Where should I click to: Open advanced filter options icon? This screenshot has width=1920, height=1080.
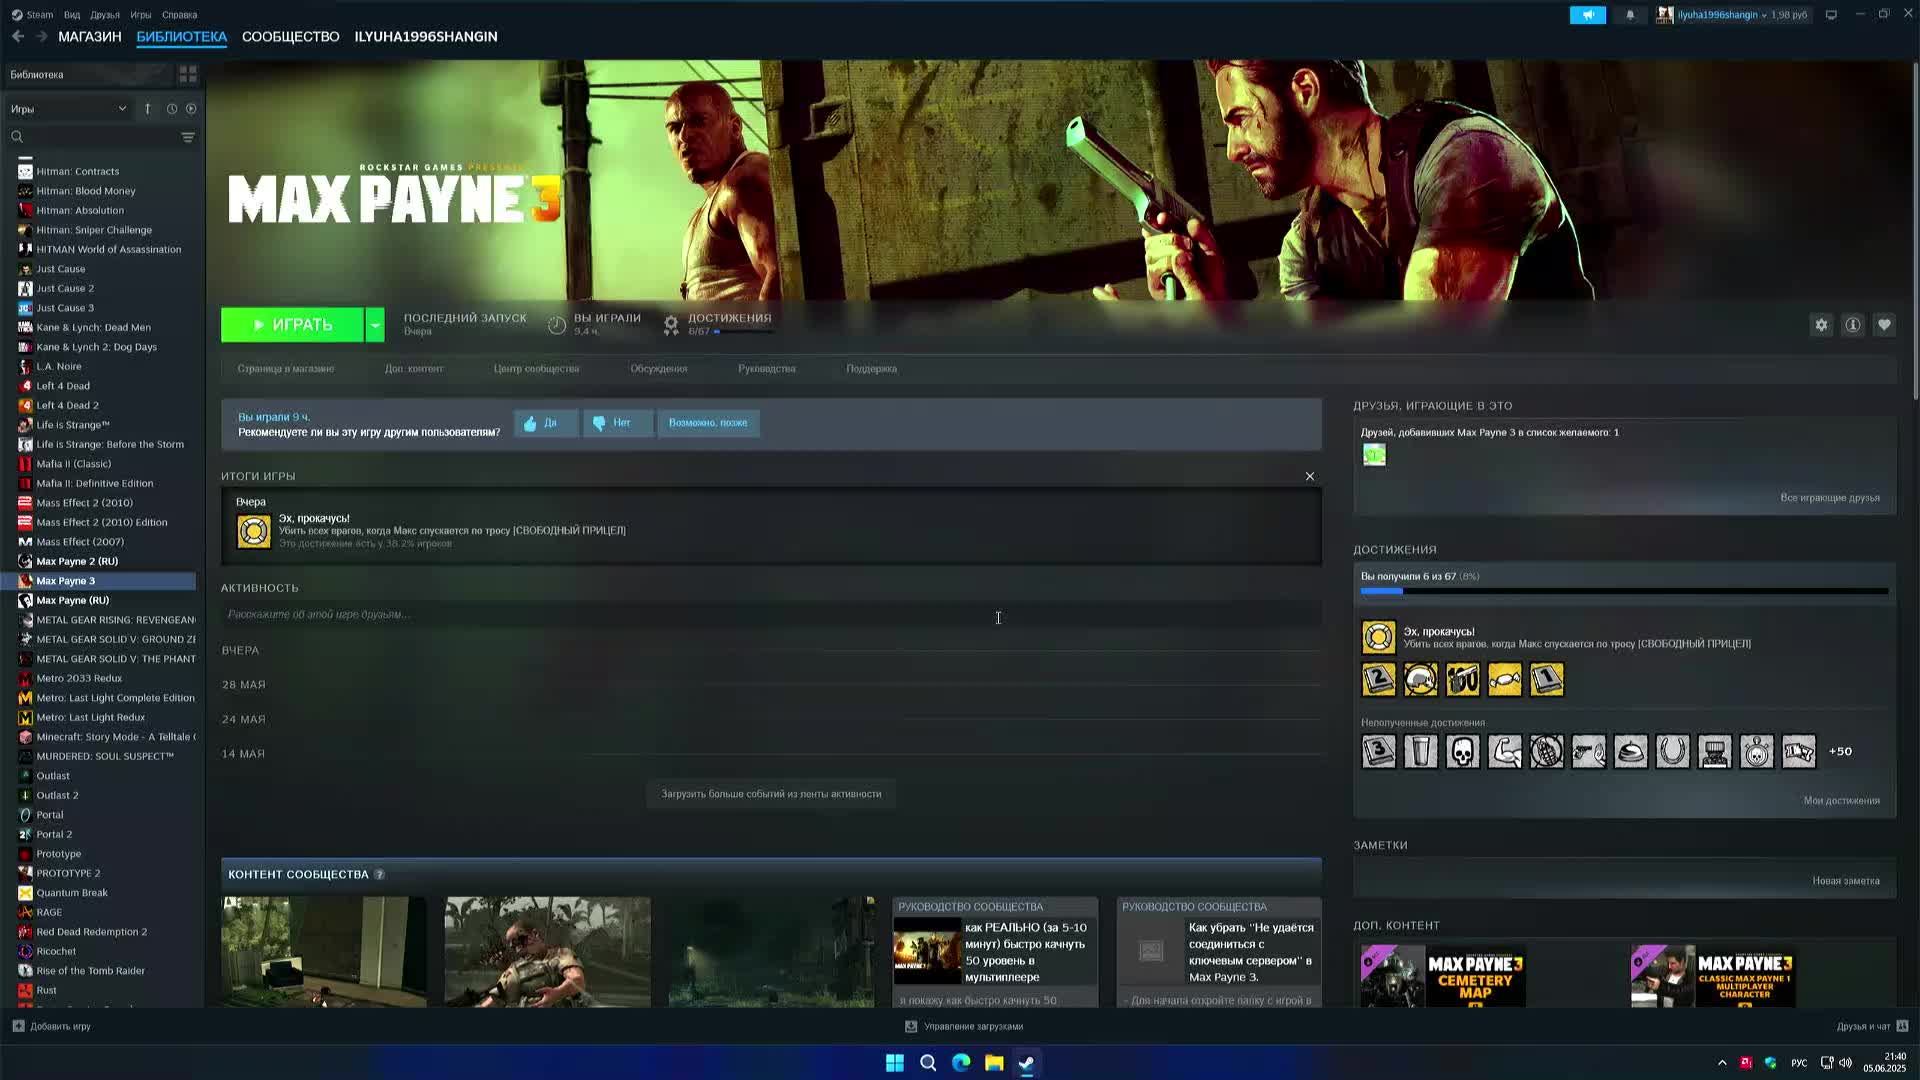[188, 137]
